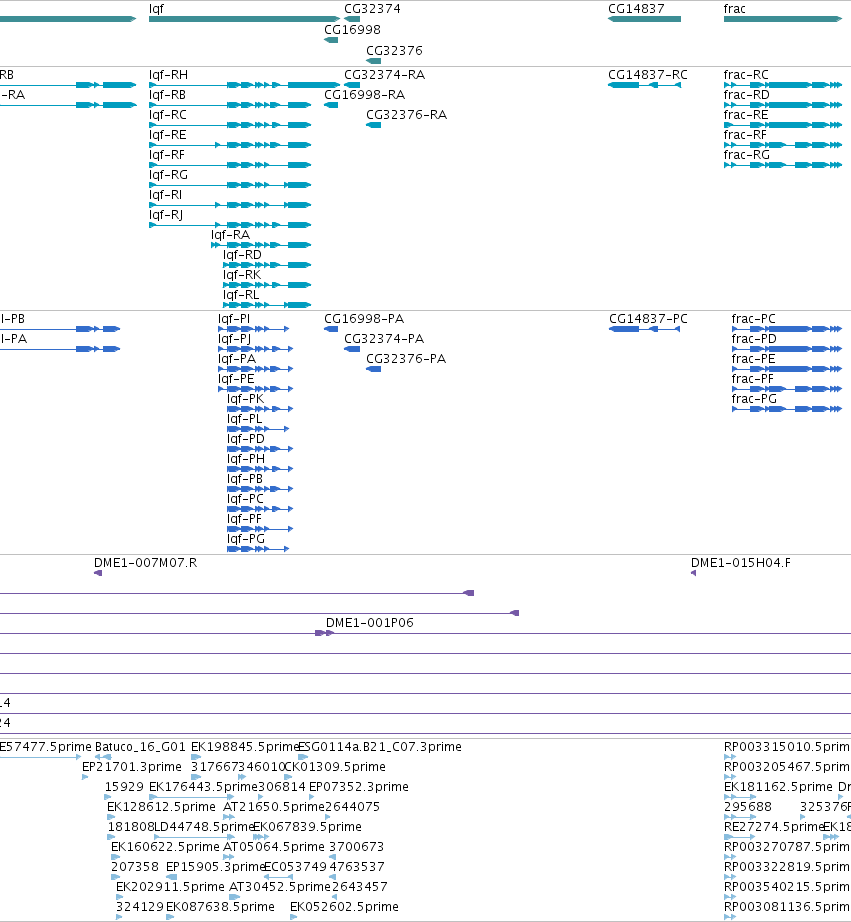The width and height of the screenshot is (851, 922).
Task: Click transcript lqf-RH
Action: (168, 75)
